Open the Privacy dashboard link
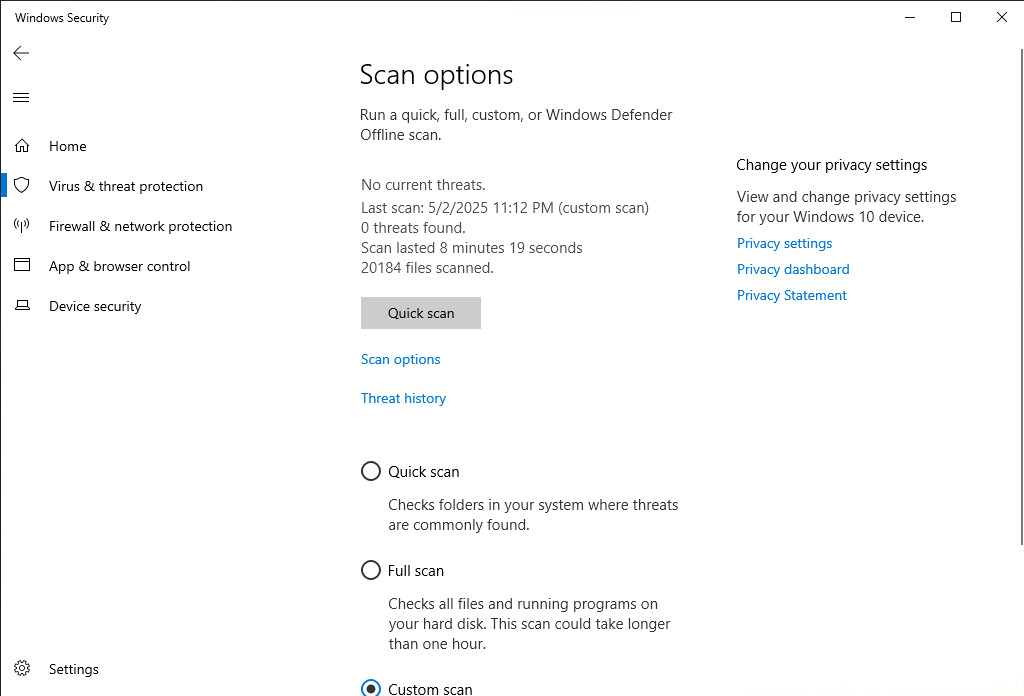Image resolution: width=1024 pixels, height=696 pixels. [793, 270]
